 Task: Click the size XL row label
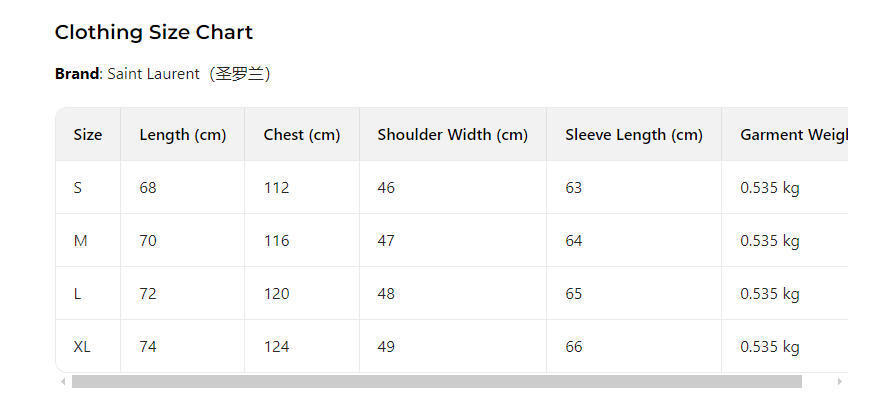coord(82,347)
